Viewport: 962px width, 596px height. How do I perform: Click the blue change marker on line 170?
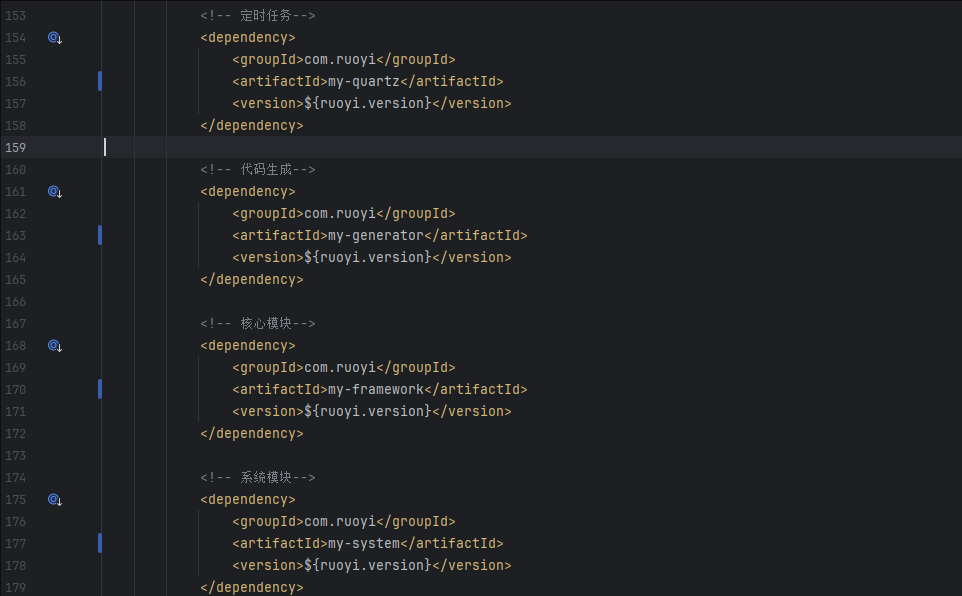click(100, 389)
